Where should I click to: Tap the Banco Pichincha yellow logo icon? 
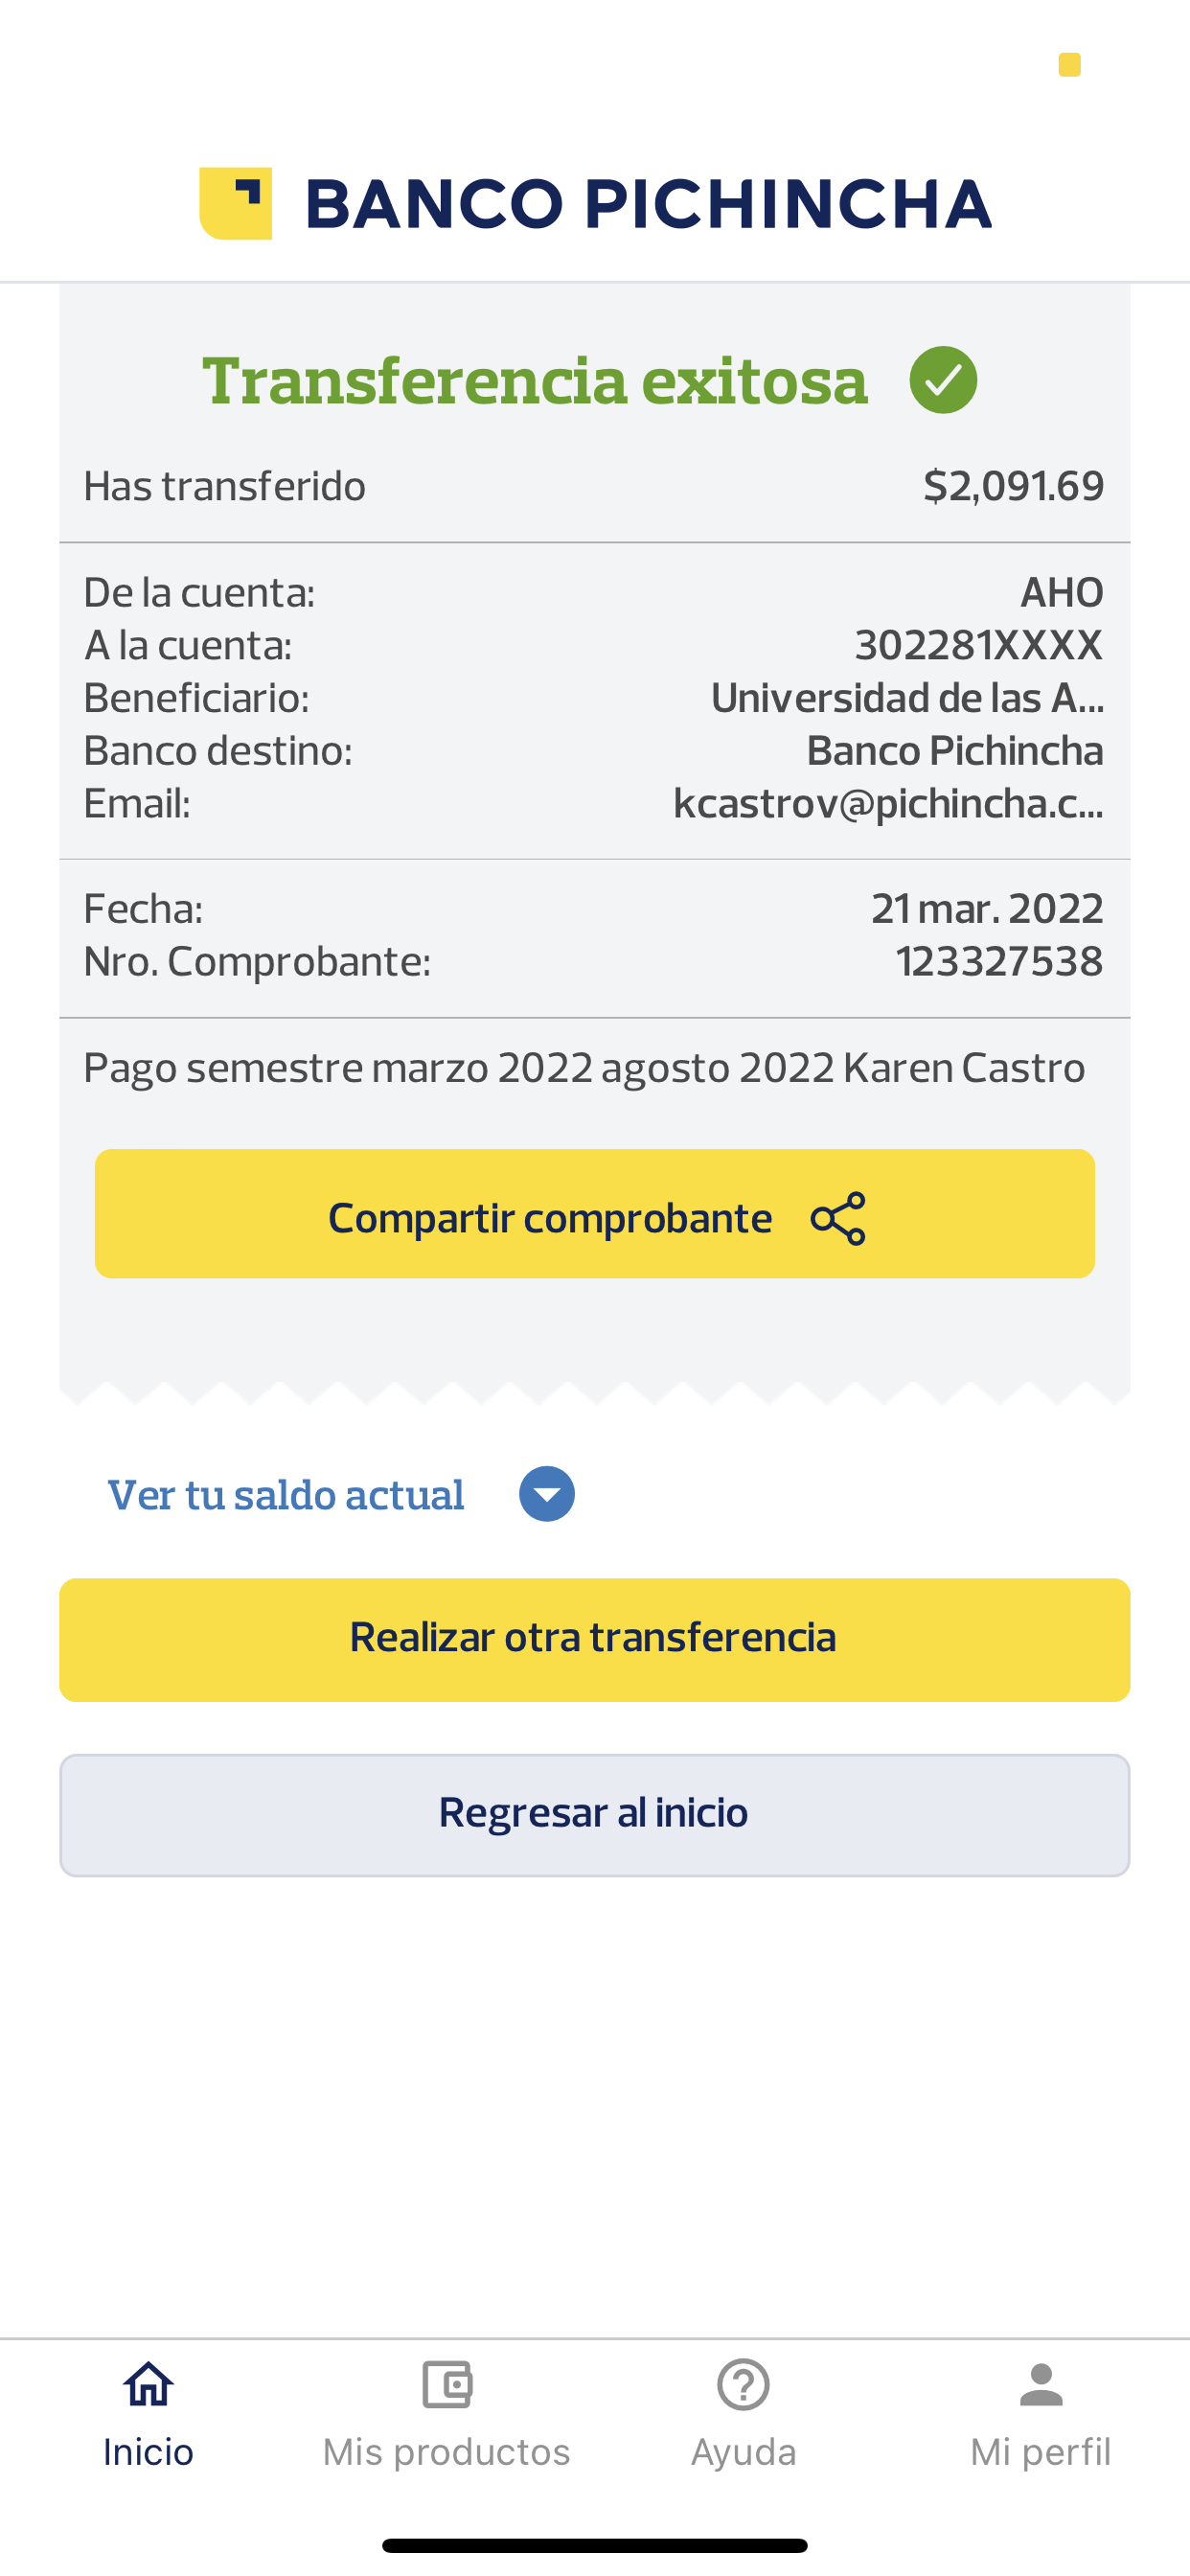236,203
